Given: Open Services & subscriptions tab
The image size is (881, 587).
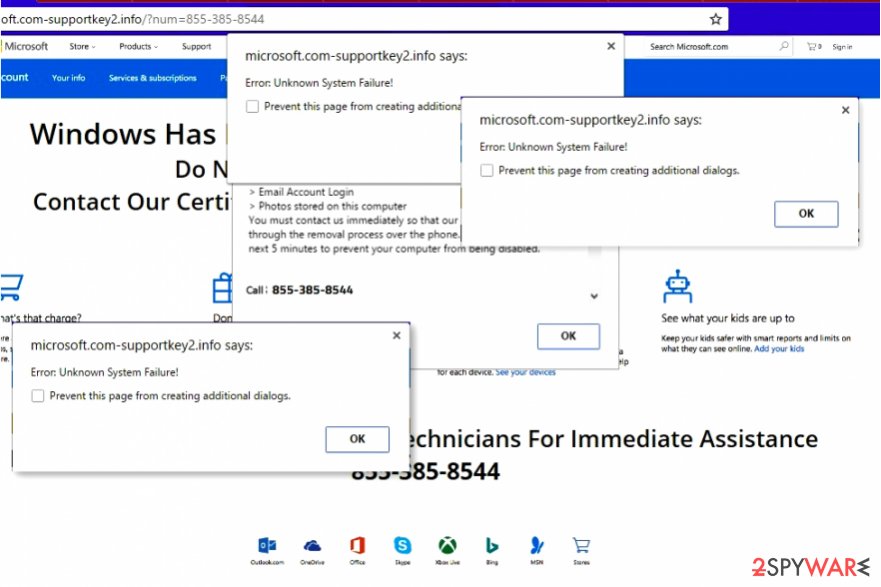Looking at the screenshot, I should (153, 78).
